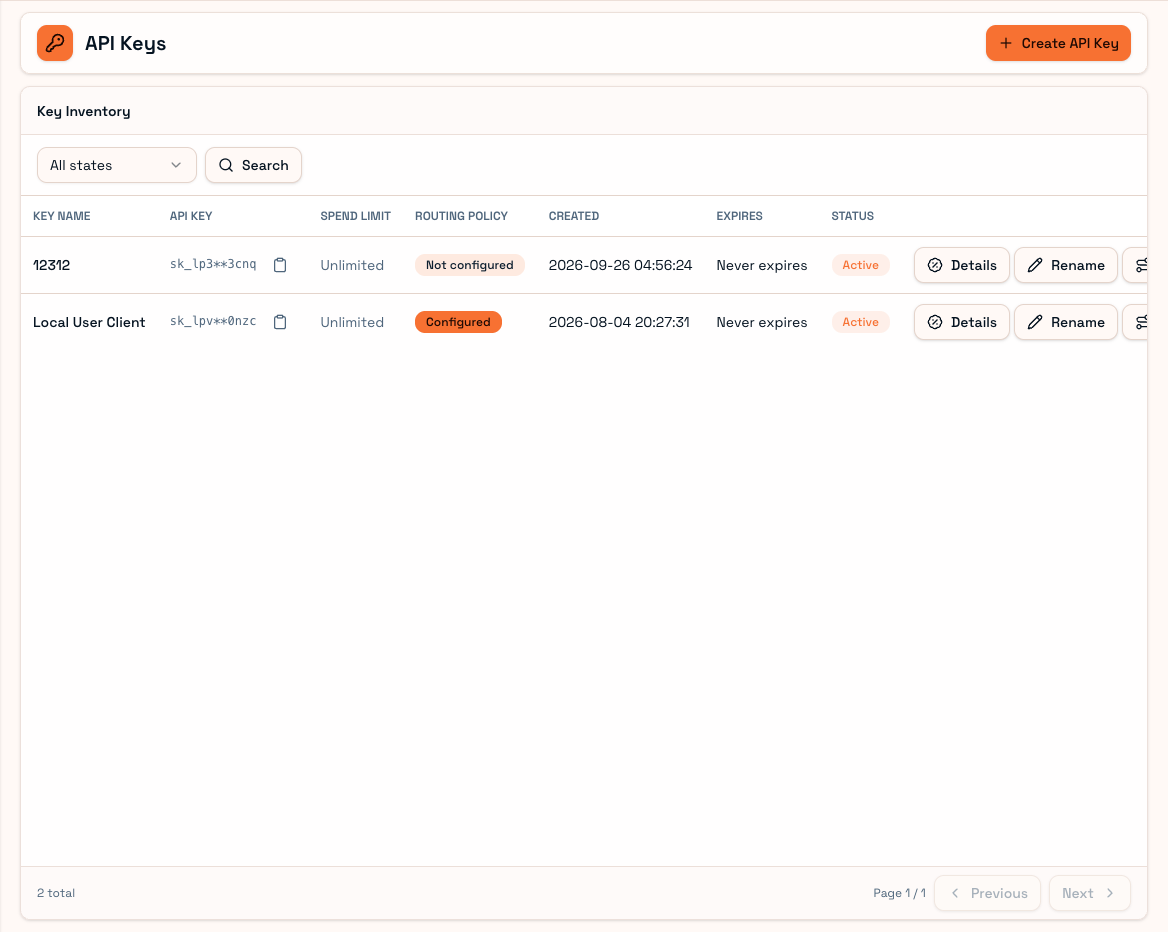The height and width of the screenshot is (932, 1168).
Task: Click the Active status of key 12312
Action: coord(860,265)
